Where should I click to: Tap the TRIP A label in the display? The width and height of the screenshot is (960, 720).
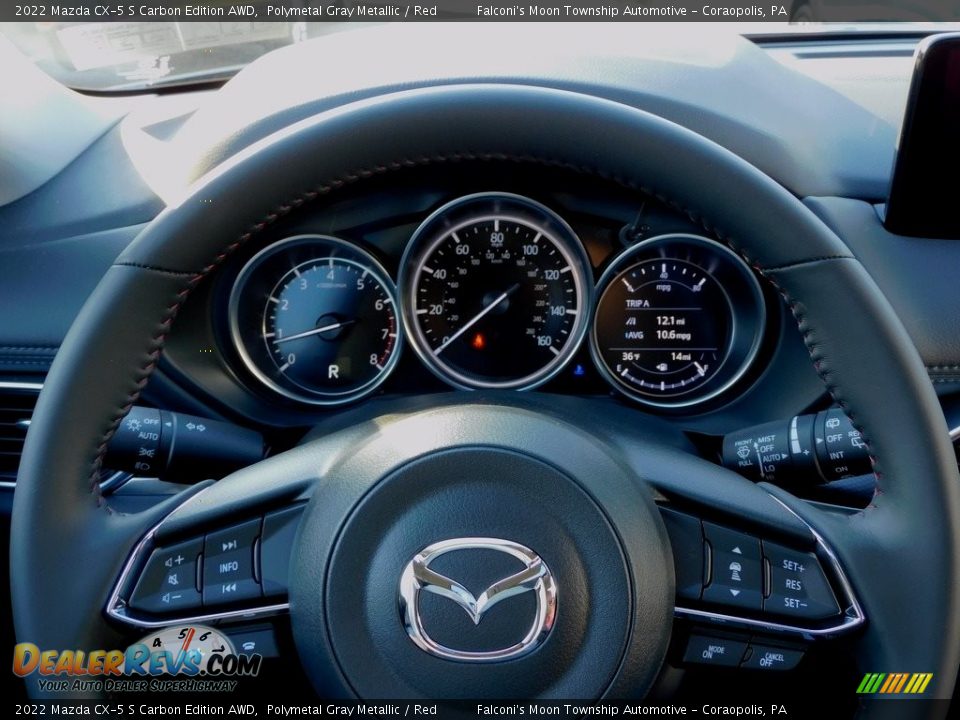pos(637,303)
